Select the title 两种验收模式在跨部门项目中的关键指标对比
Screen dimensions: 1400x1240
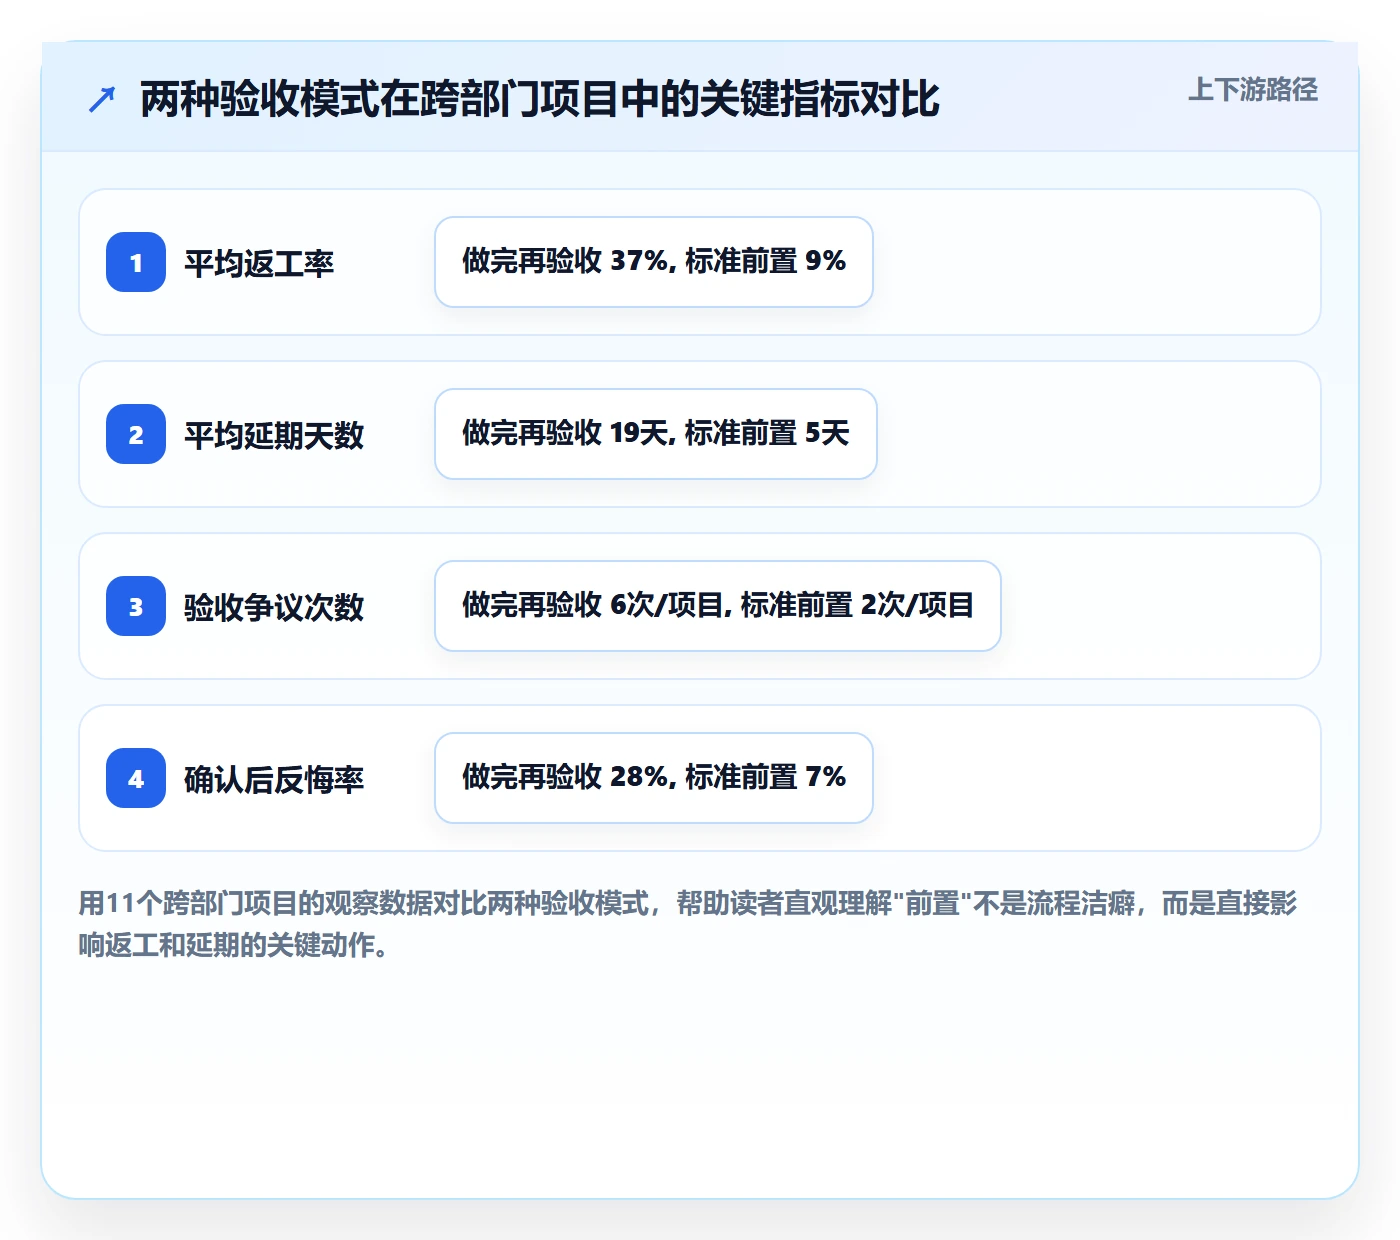click(x=540, y=99)
